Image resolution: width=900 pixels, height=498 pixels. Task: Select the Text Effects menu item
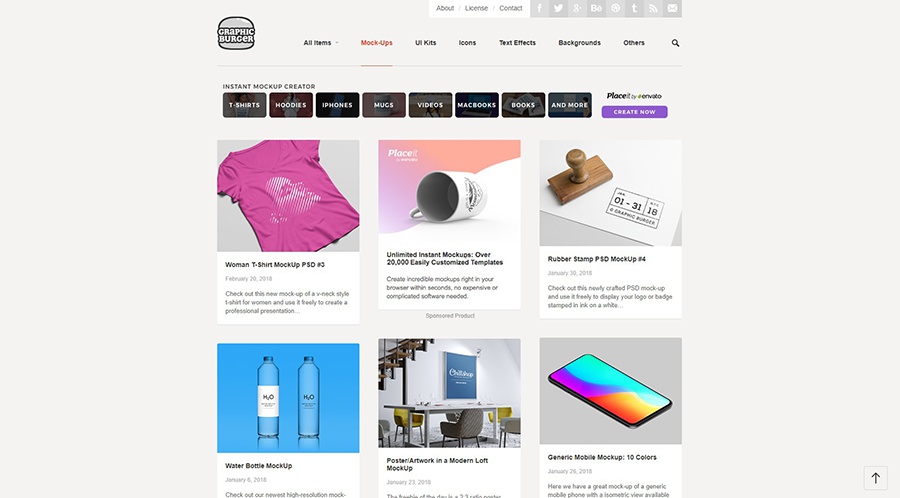[517, 42]
